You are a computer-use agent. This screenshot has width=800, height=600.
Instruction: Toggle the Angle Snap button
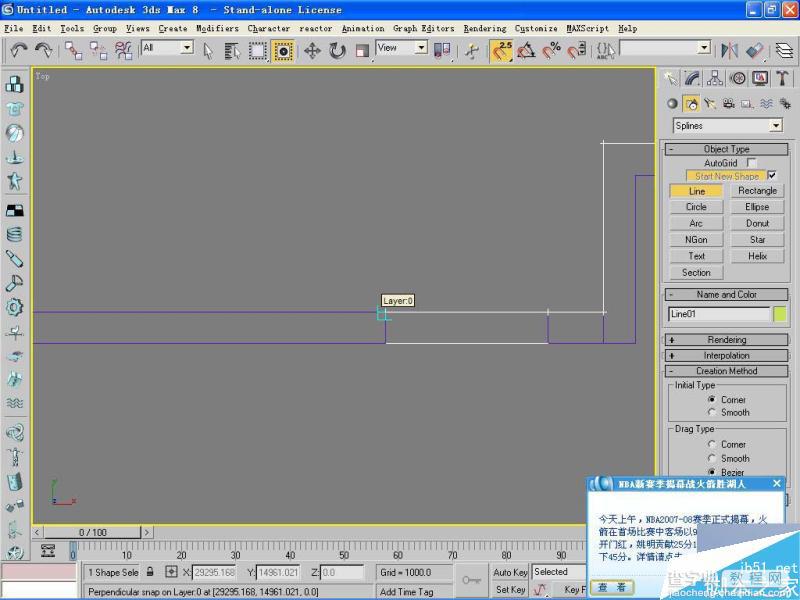[x=527, y=51]
